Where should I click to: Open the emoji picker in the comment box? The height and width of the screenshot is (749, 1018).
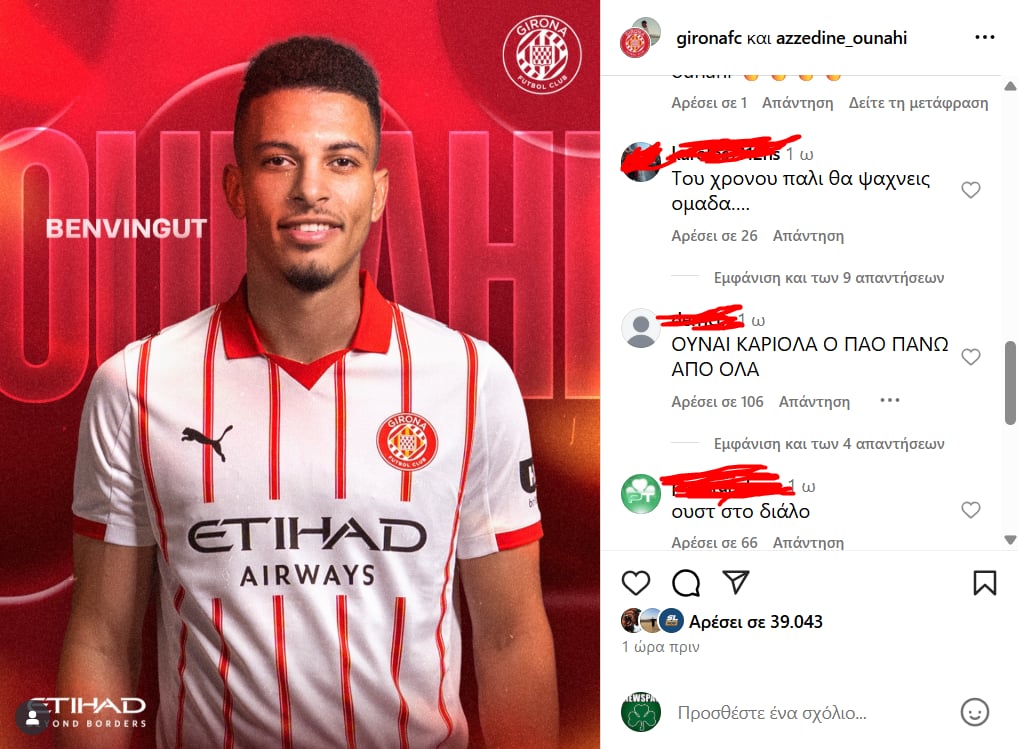[x=975, y=713]
